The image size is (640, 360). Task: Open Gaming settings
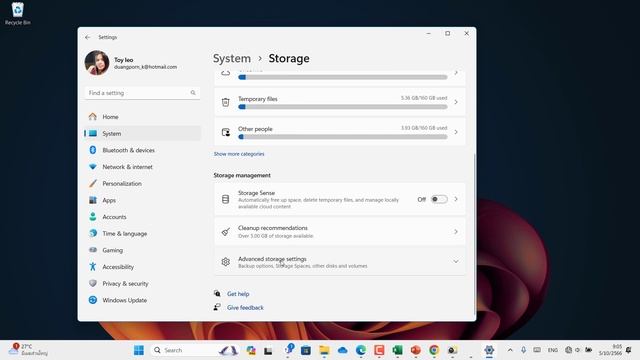[x=142, y=250]
